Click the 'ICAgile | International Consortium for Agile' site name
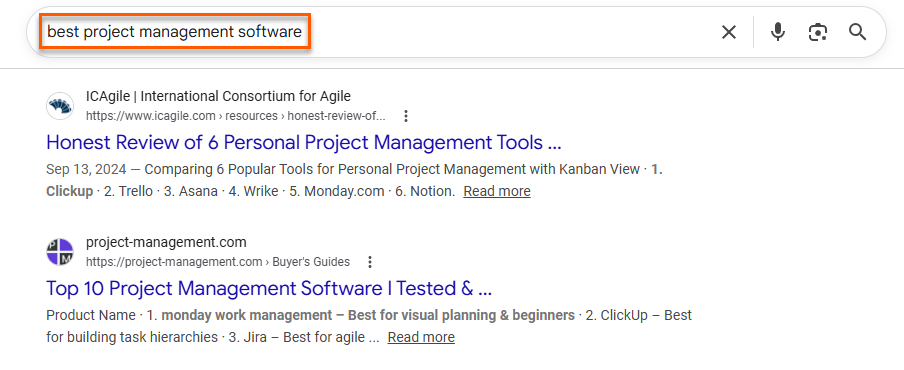This screenshot has width=904, height=370. [x=218, y=96]
